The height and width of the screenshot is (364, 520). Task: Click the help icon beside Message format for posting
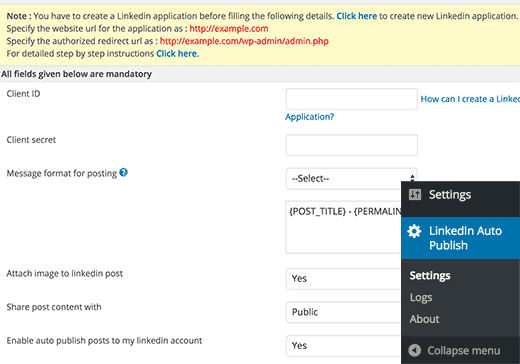123,173
